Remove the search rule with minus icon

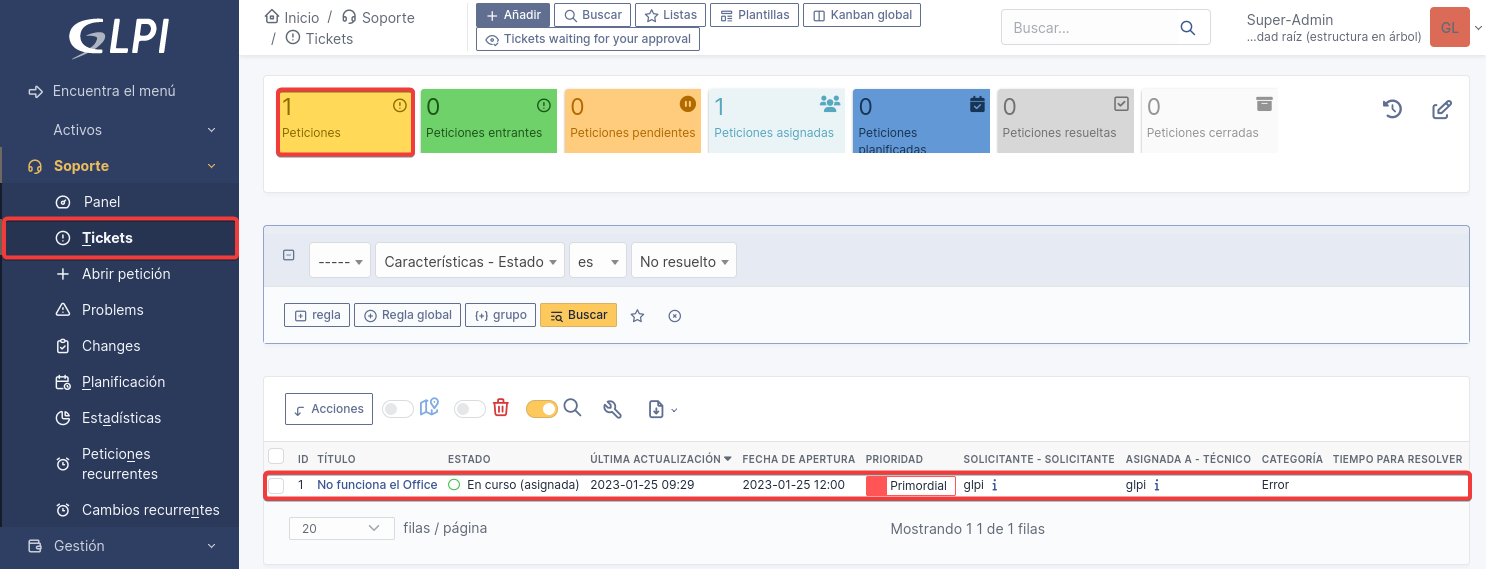pos(289,255)
